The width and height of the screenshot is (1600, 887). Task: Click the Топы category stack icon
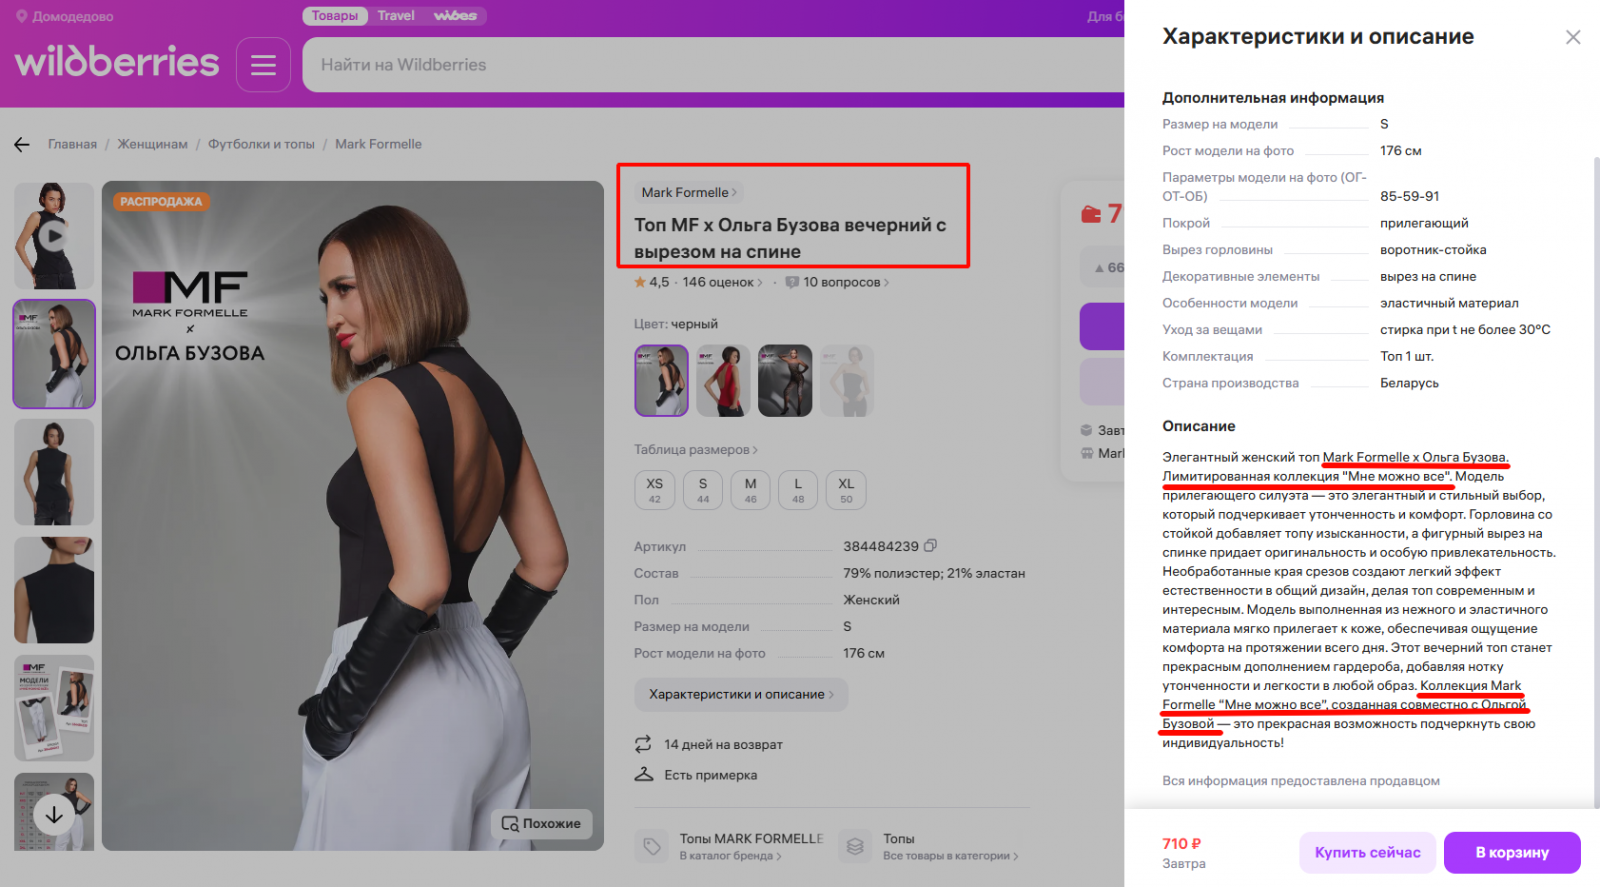(855, 846)
